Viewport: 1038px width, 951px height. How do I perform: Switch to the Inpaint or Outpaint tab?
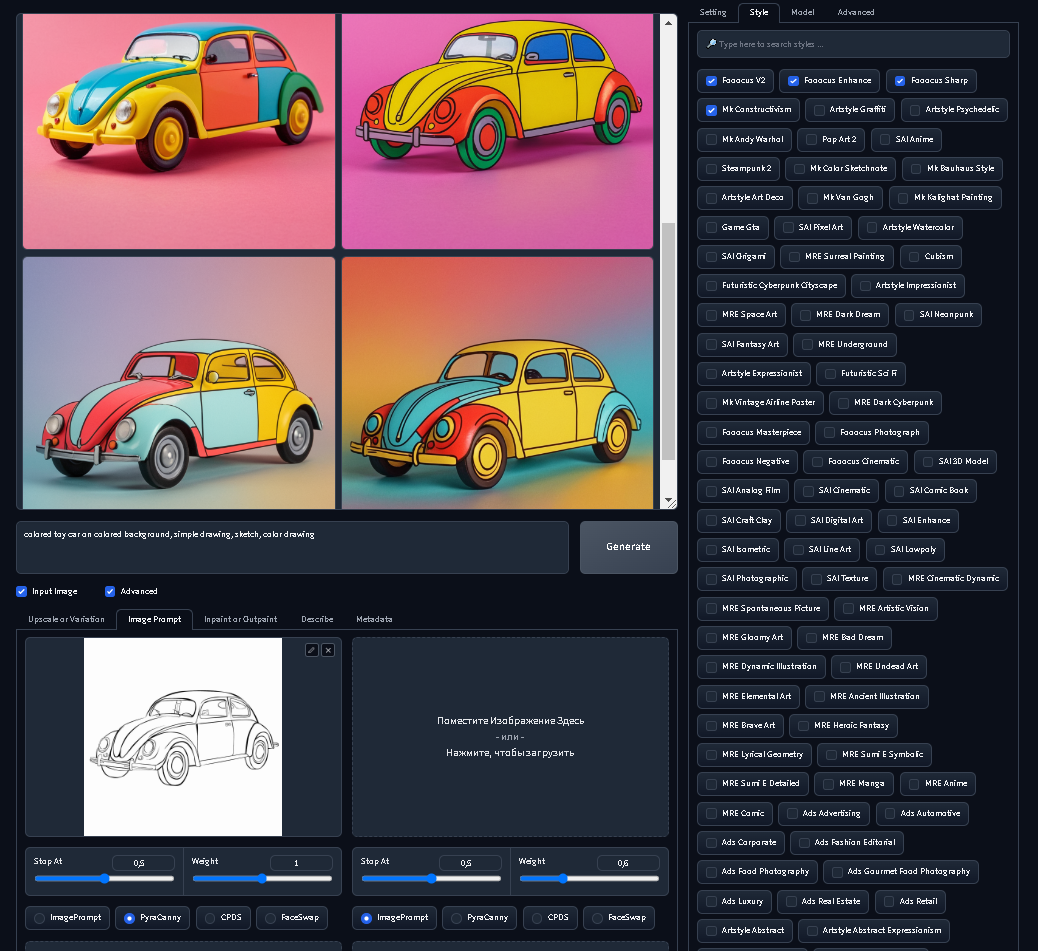pos(240,619)
